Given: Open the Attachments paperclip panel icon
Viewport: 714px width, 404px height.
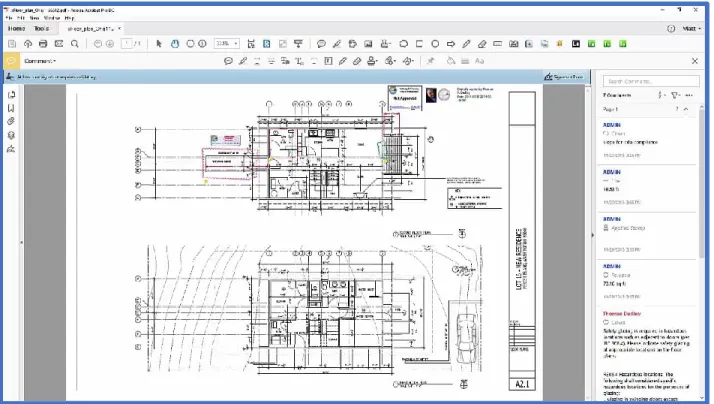Looking at the screenshot, I should [11, 121].
